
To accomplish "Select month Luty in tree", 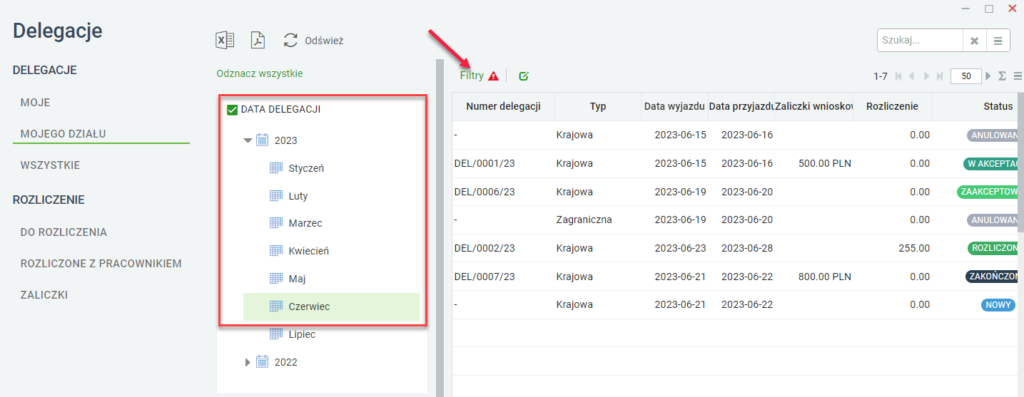I will click(289, 195).
